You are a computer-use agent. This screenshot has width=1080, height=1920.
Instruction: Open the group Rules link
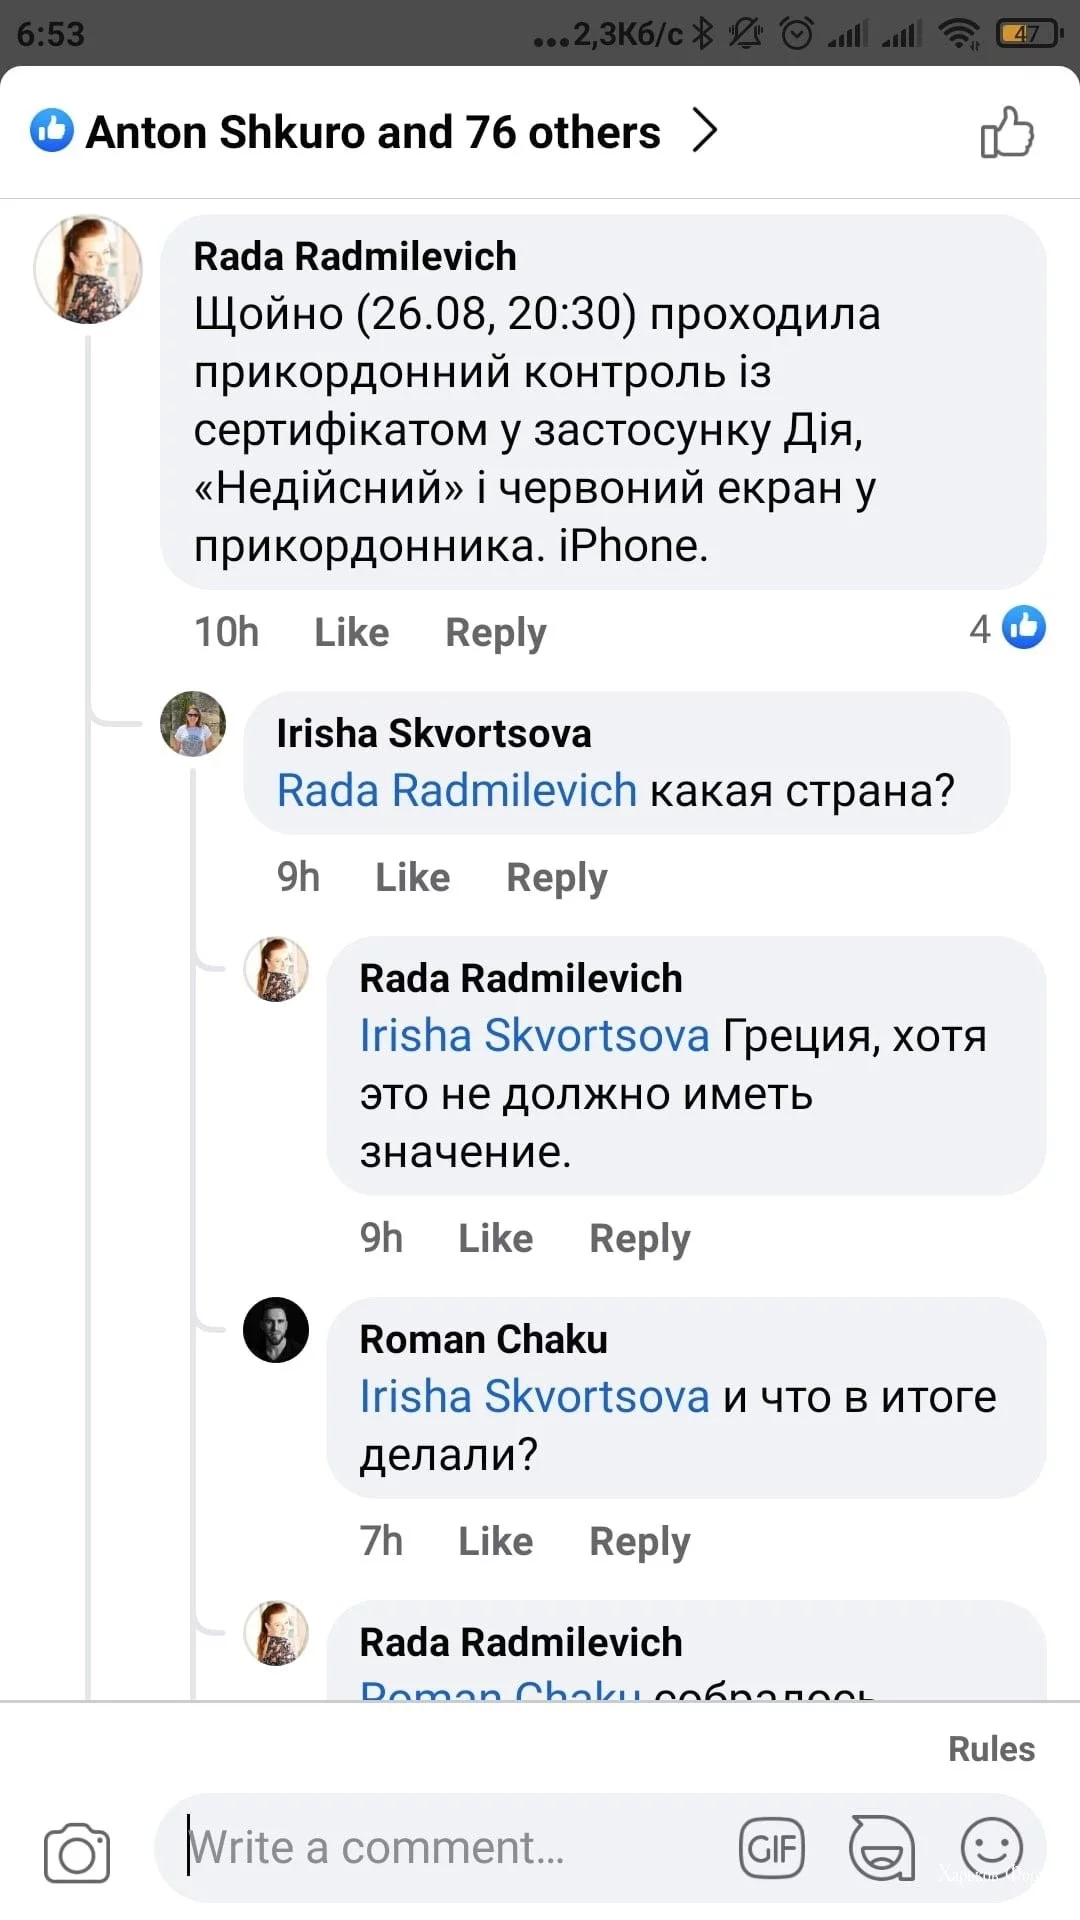pos(991,1748)
